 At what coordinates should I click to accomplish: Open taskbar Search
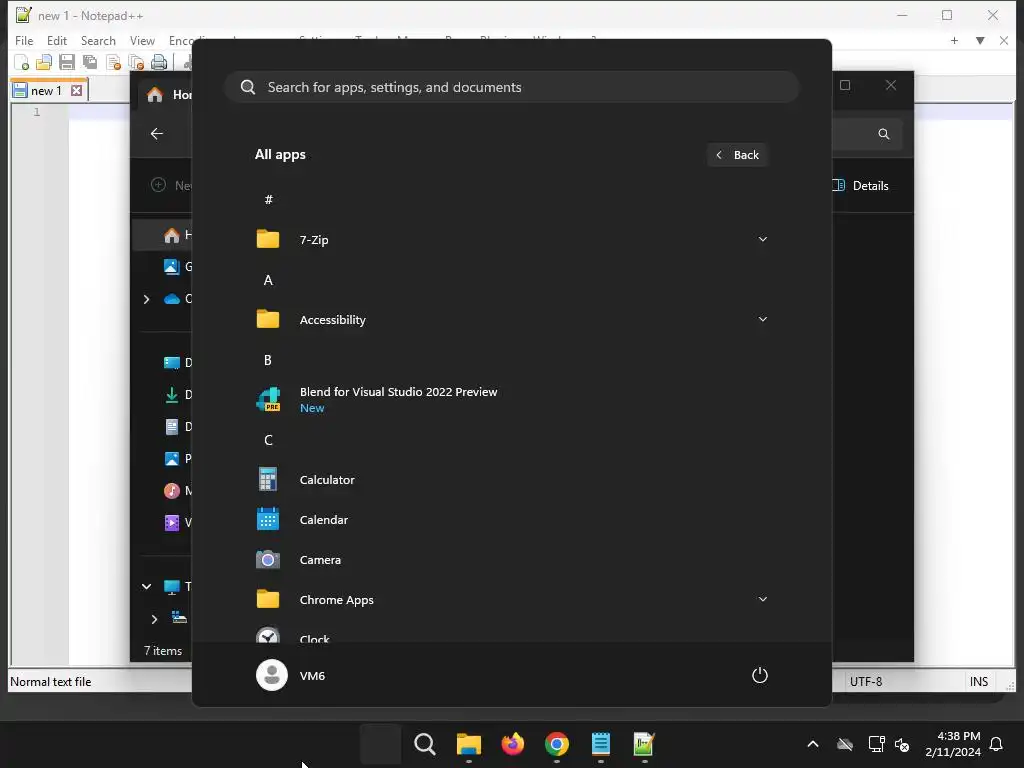click(424, 744)
